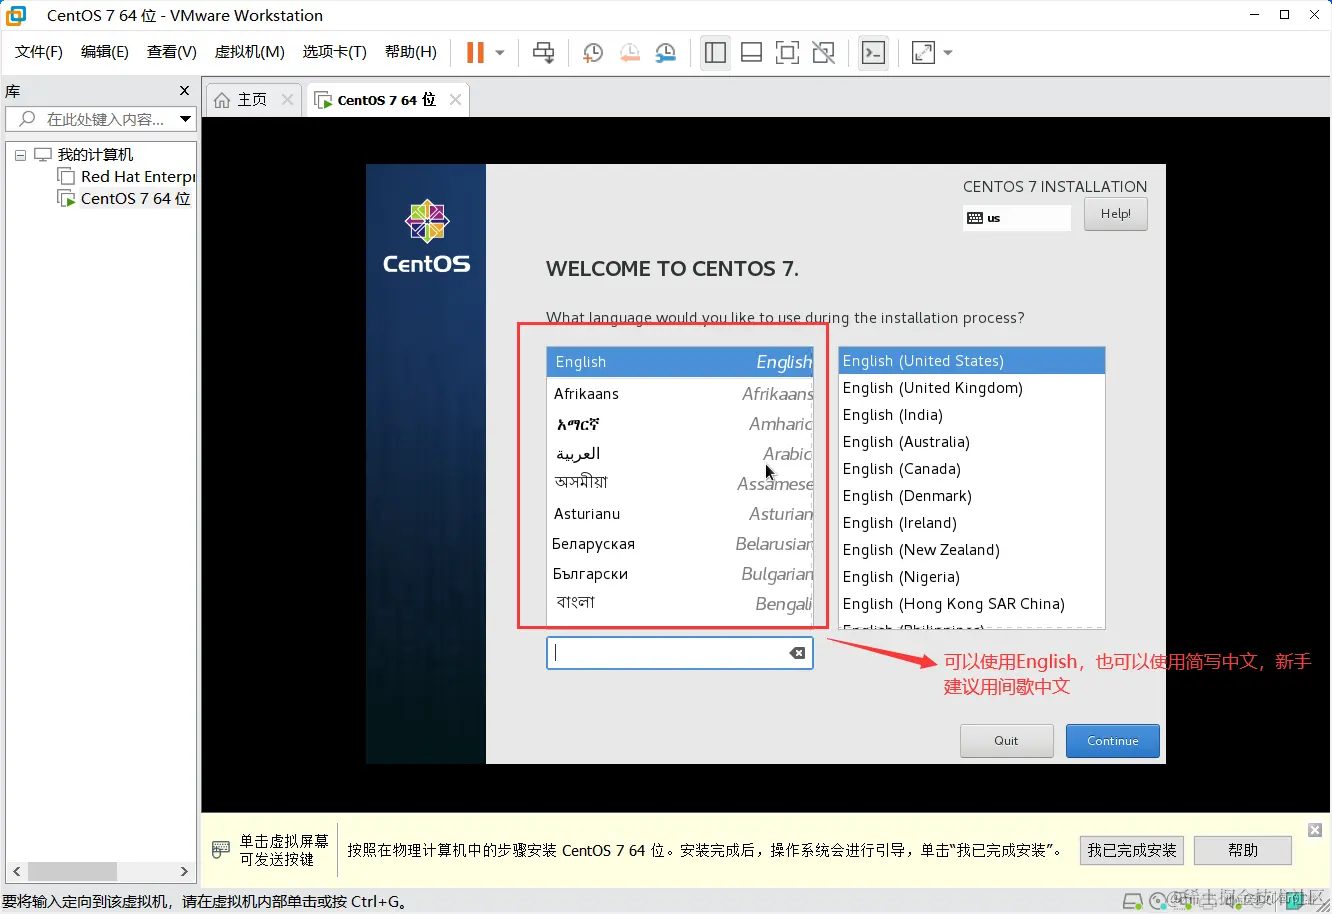Select Bulgarian in the language list
Screen dimensions: 1332x914
(x=680, y=574)
